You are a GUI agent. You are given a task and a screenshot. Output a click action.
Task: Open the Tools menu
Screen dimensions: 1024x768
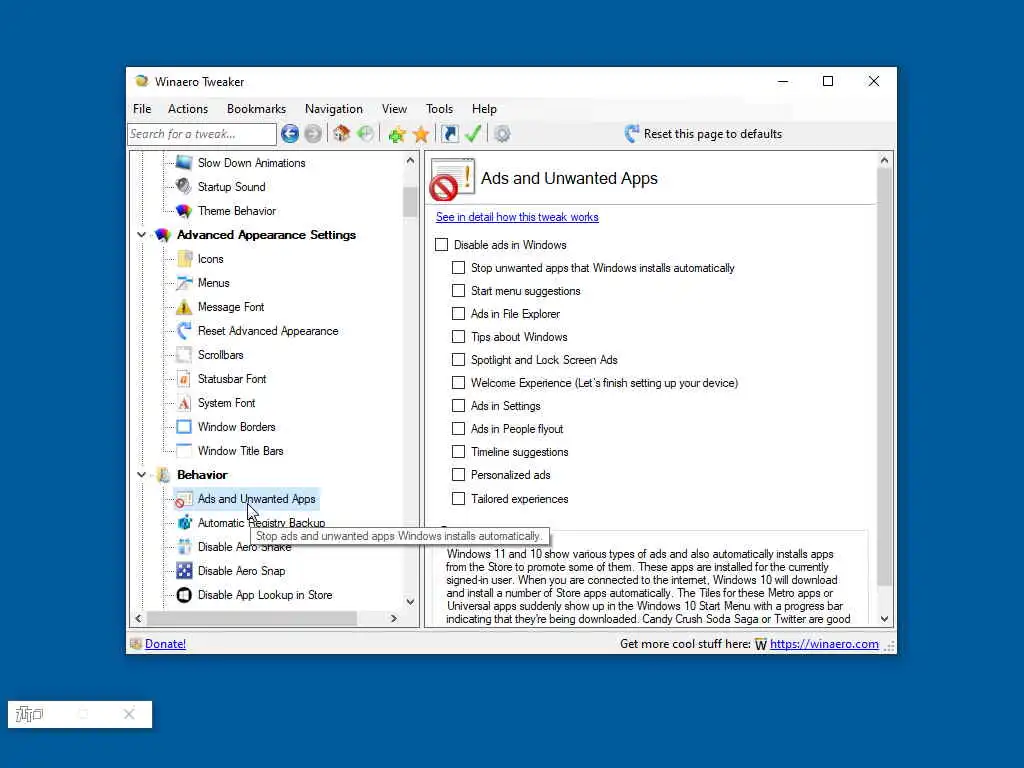click(440, 108)
